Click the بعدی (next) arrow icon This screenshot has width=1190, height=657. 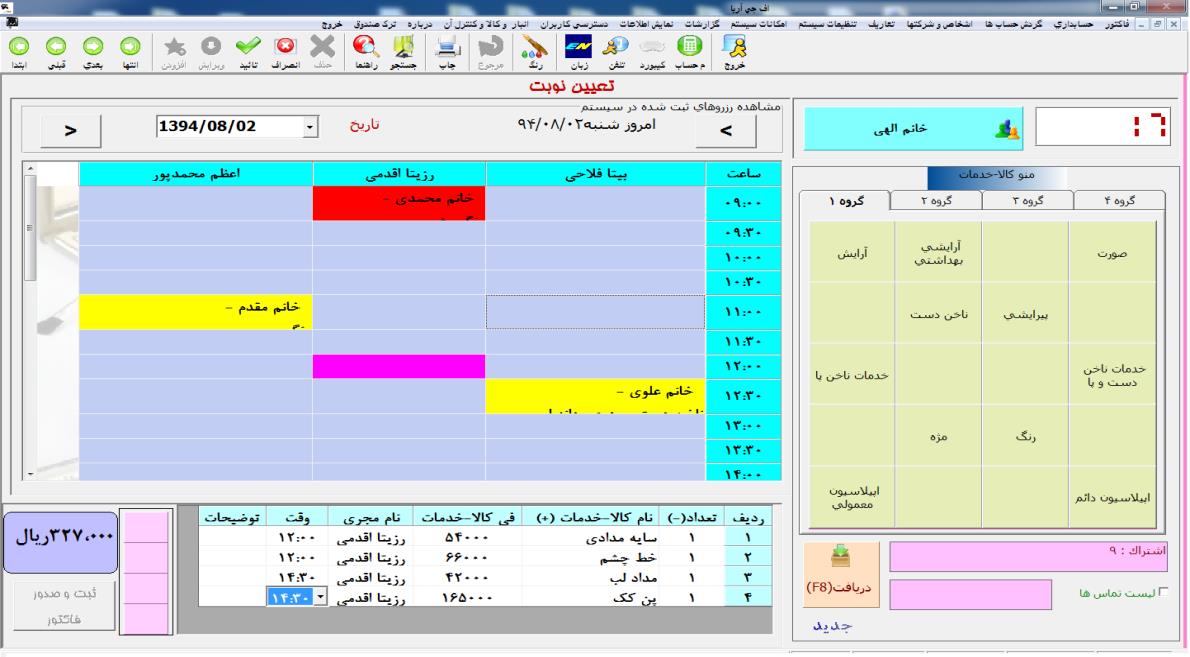93,48
